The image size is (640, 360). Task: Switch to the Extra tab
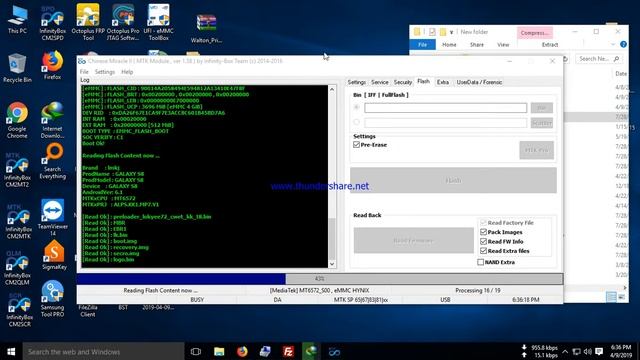click(x=443, y=82)
